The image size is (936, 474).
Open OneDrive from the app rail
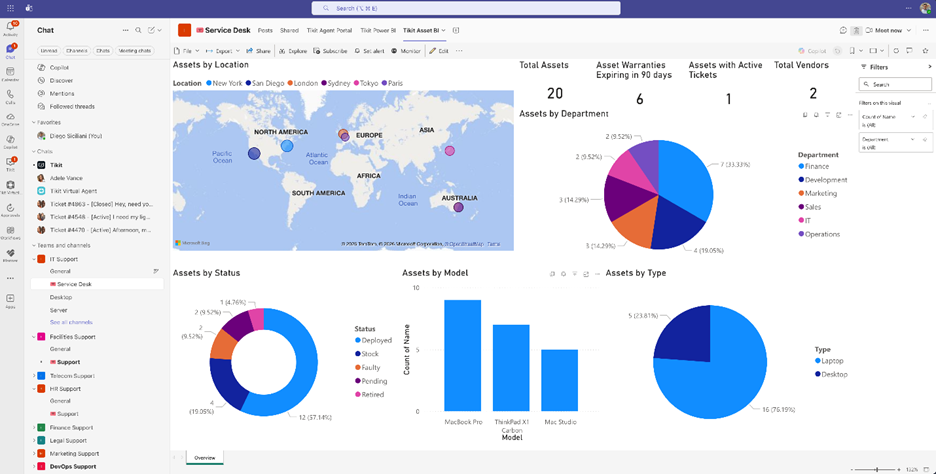[10, 118]
